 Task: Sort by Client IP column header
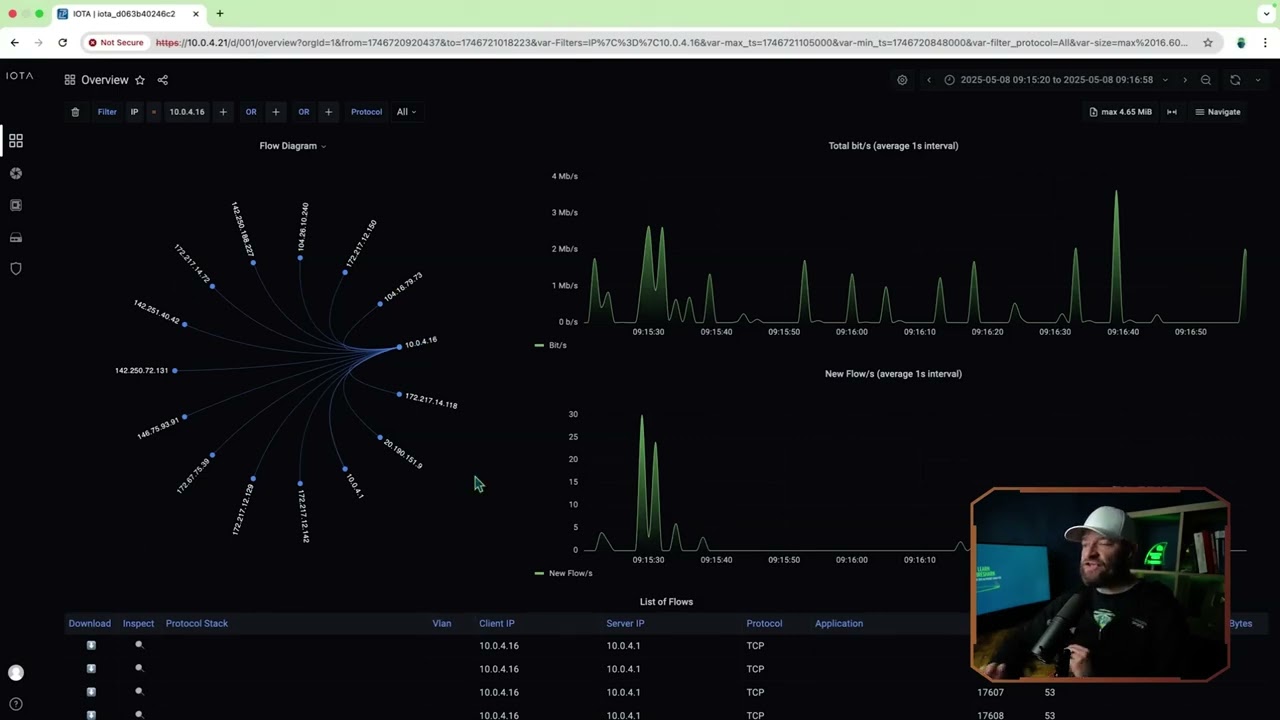[x=497, y=624]
